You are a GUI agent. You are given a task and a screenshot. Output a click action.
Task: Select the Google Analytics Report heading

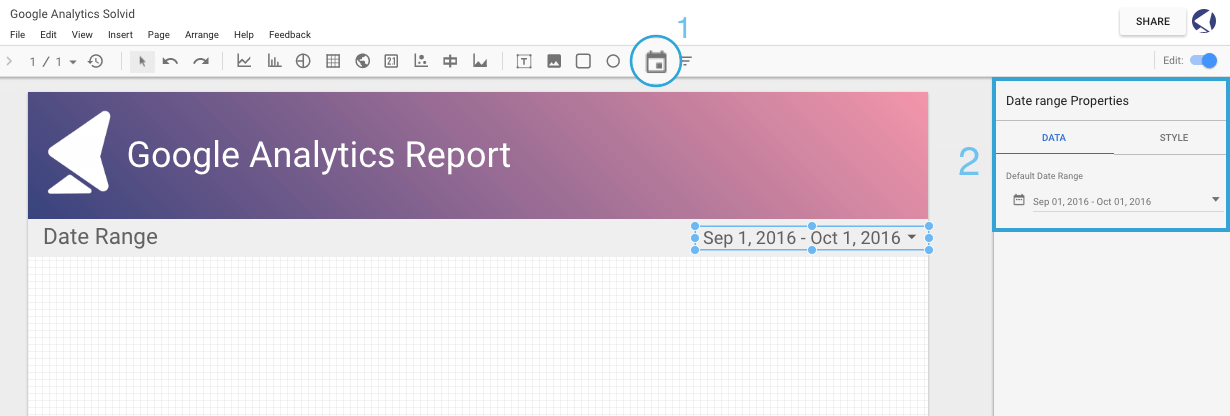pos(319,155)
